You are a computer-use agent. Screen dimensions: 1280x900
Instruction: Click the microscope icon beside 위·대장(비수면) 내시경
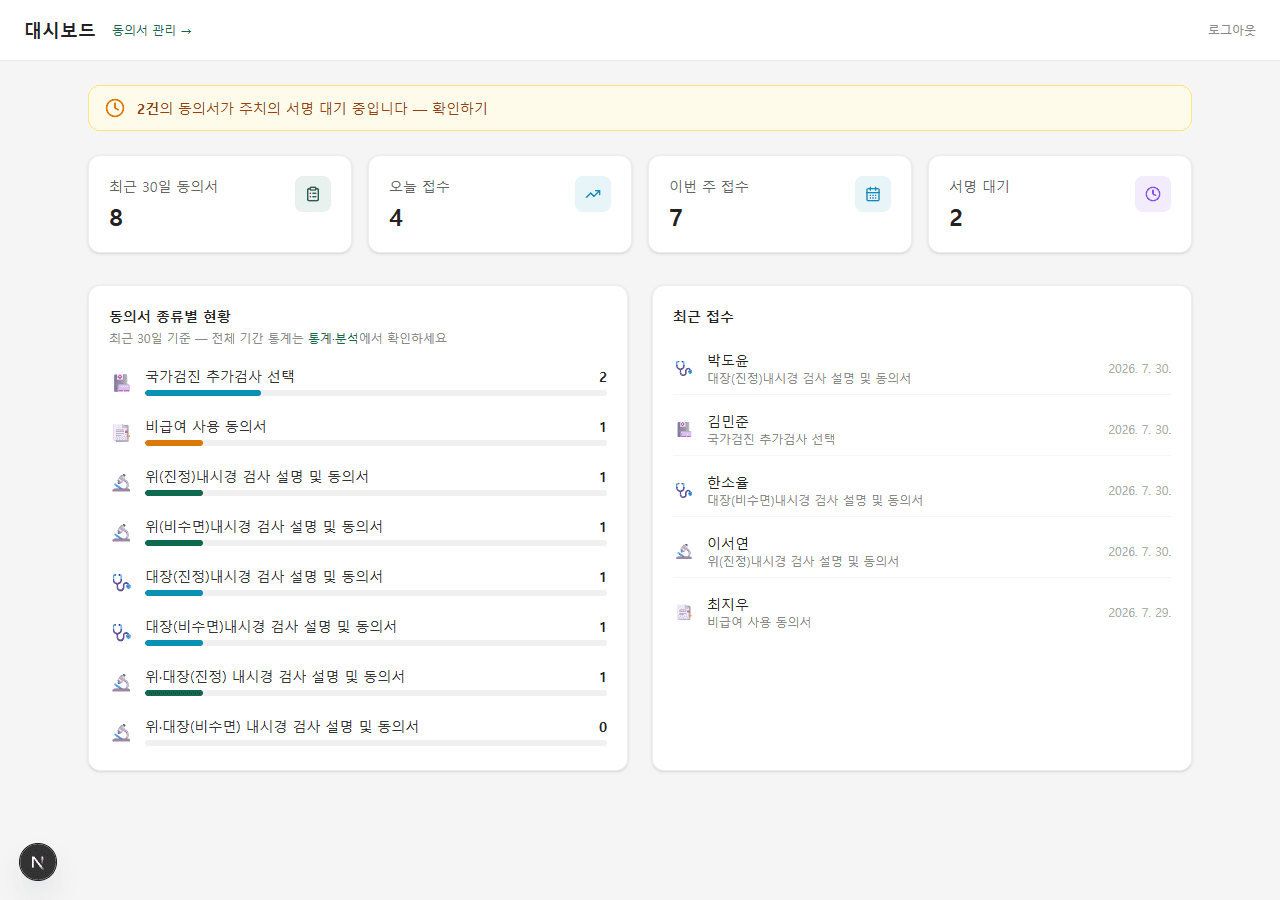[x=122, y=732]
